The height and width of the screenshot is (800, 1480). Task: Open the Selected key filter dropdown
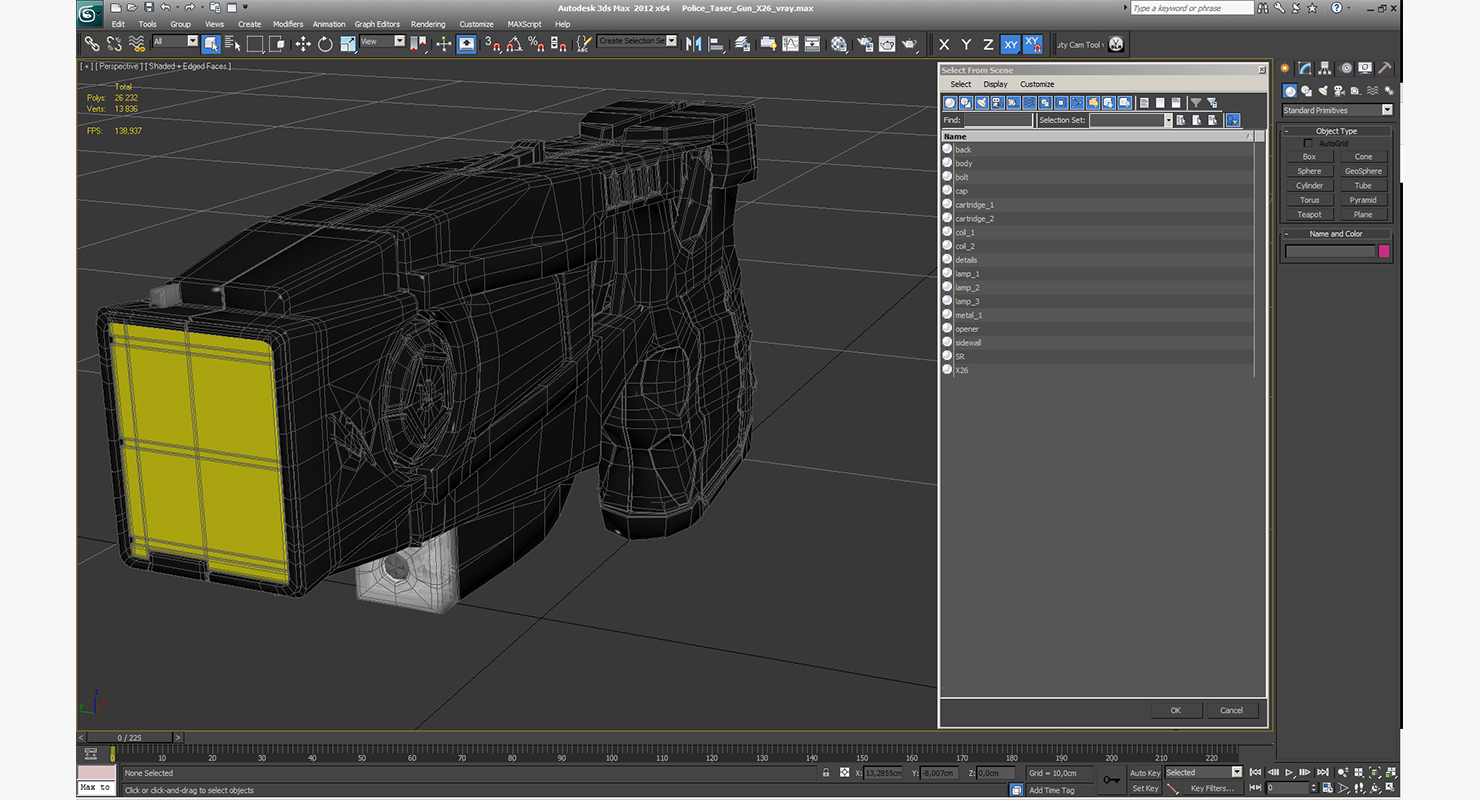tap(1203, 772)
